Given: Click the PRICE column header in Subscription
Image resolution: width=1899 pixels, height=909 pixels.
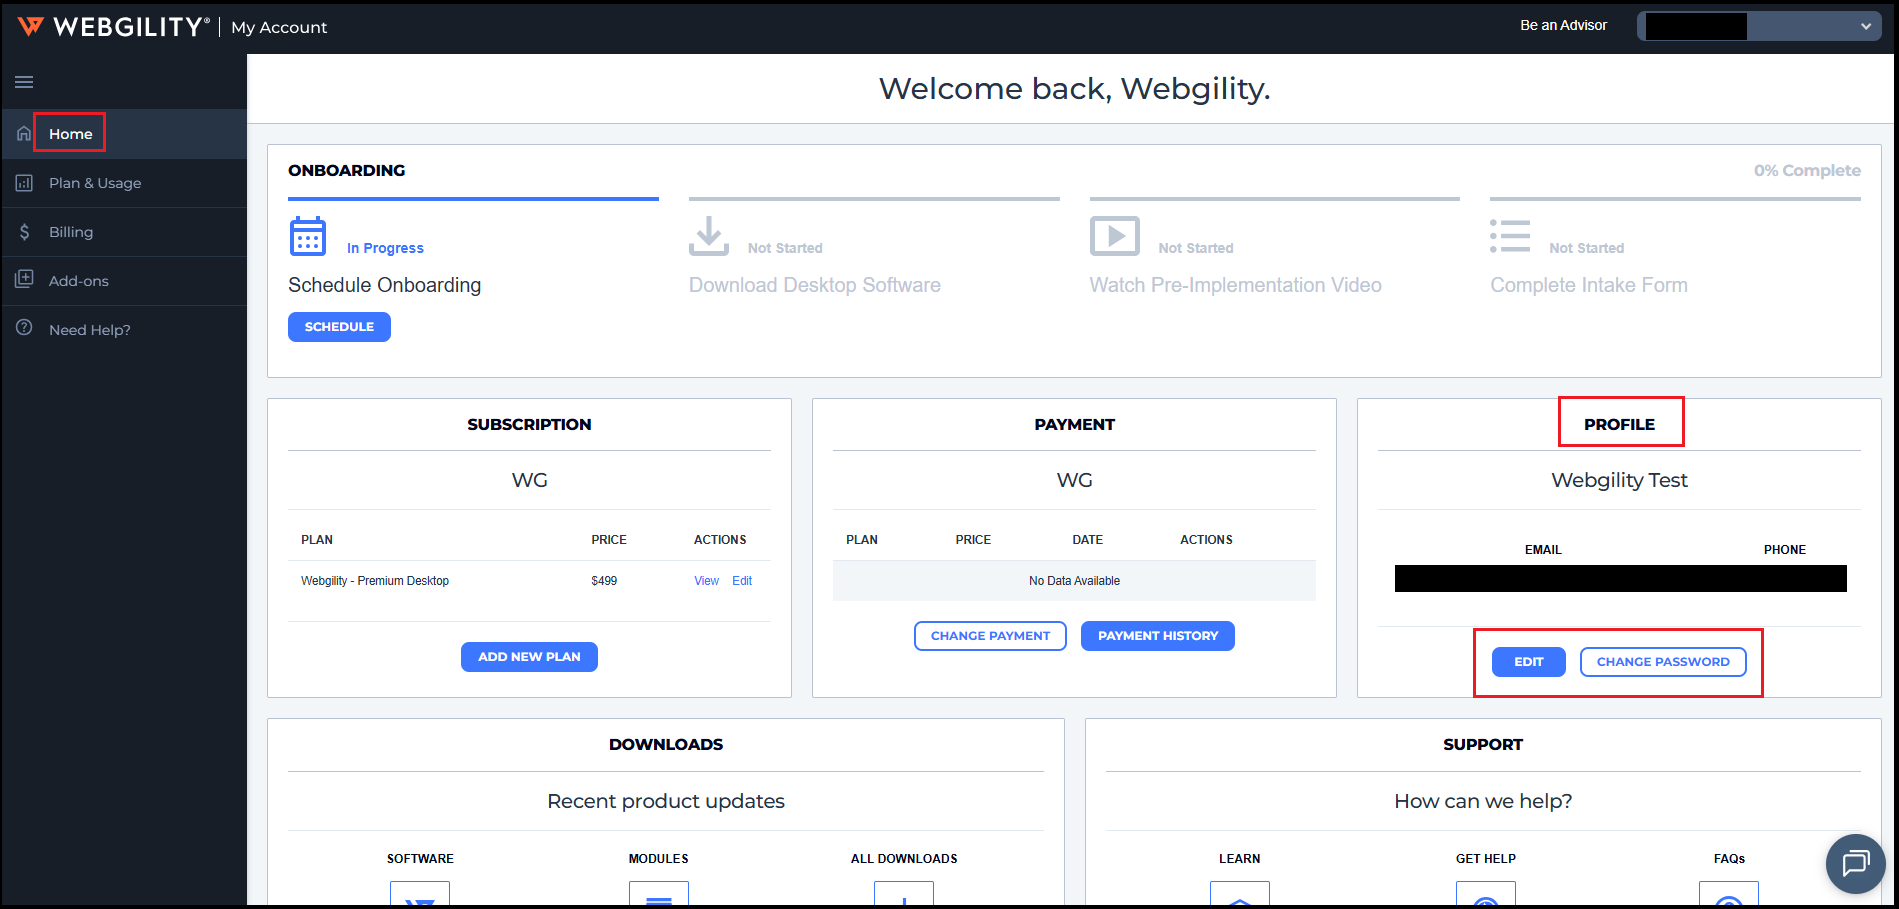Looking at the screenshot, I should tap(609, 540).
